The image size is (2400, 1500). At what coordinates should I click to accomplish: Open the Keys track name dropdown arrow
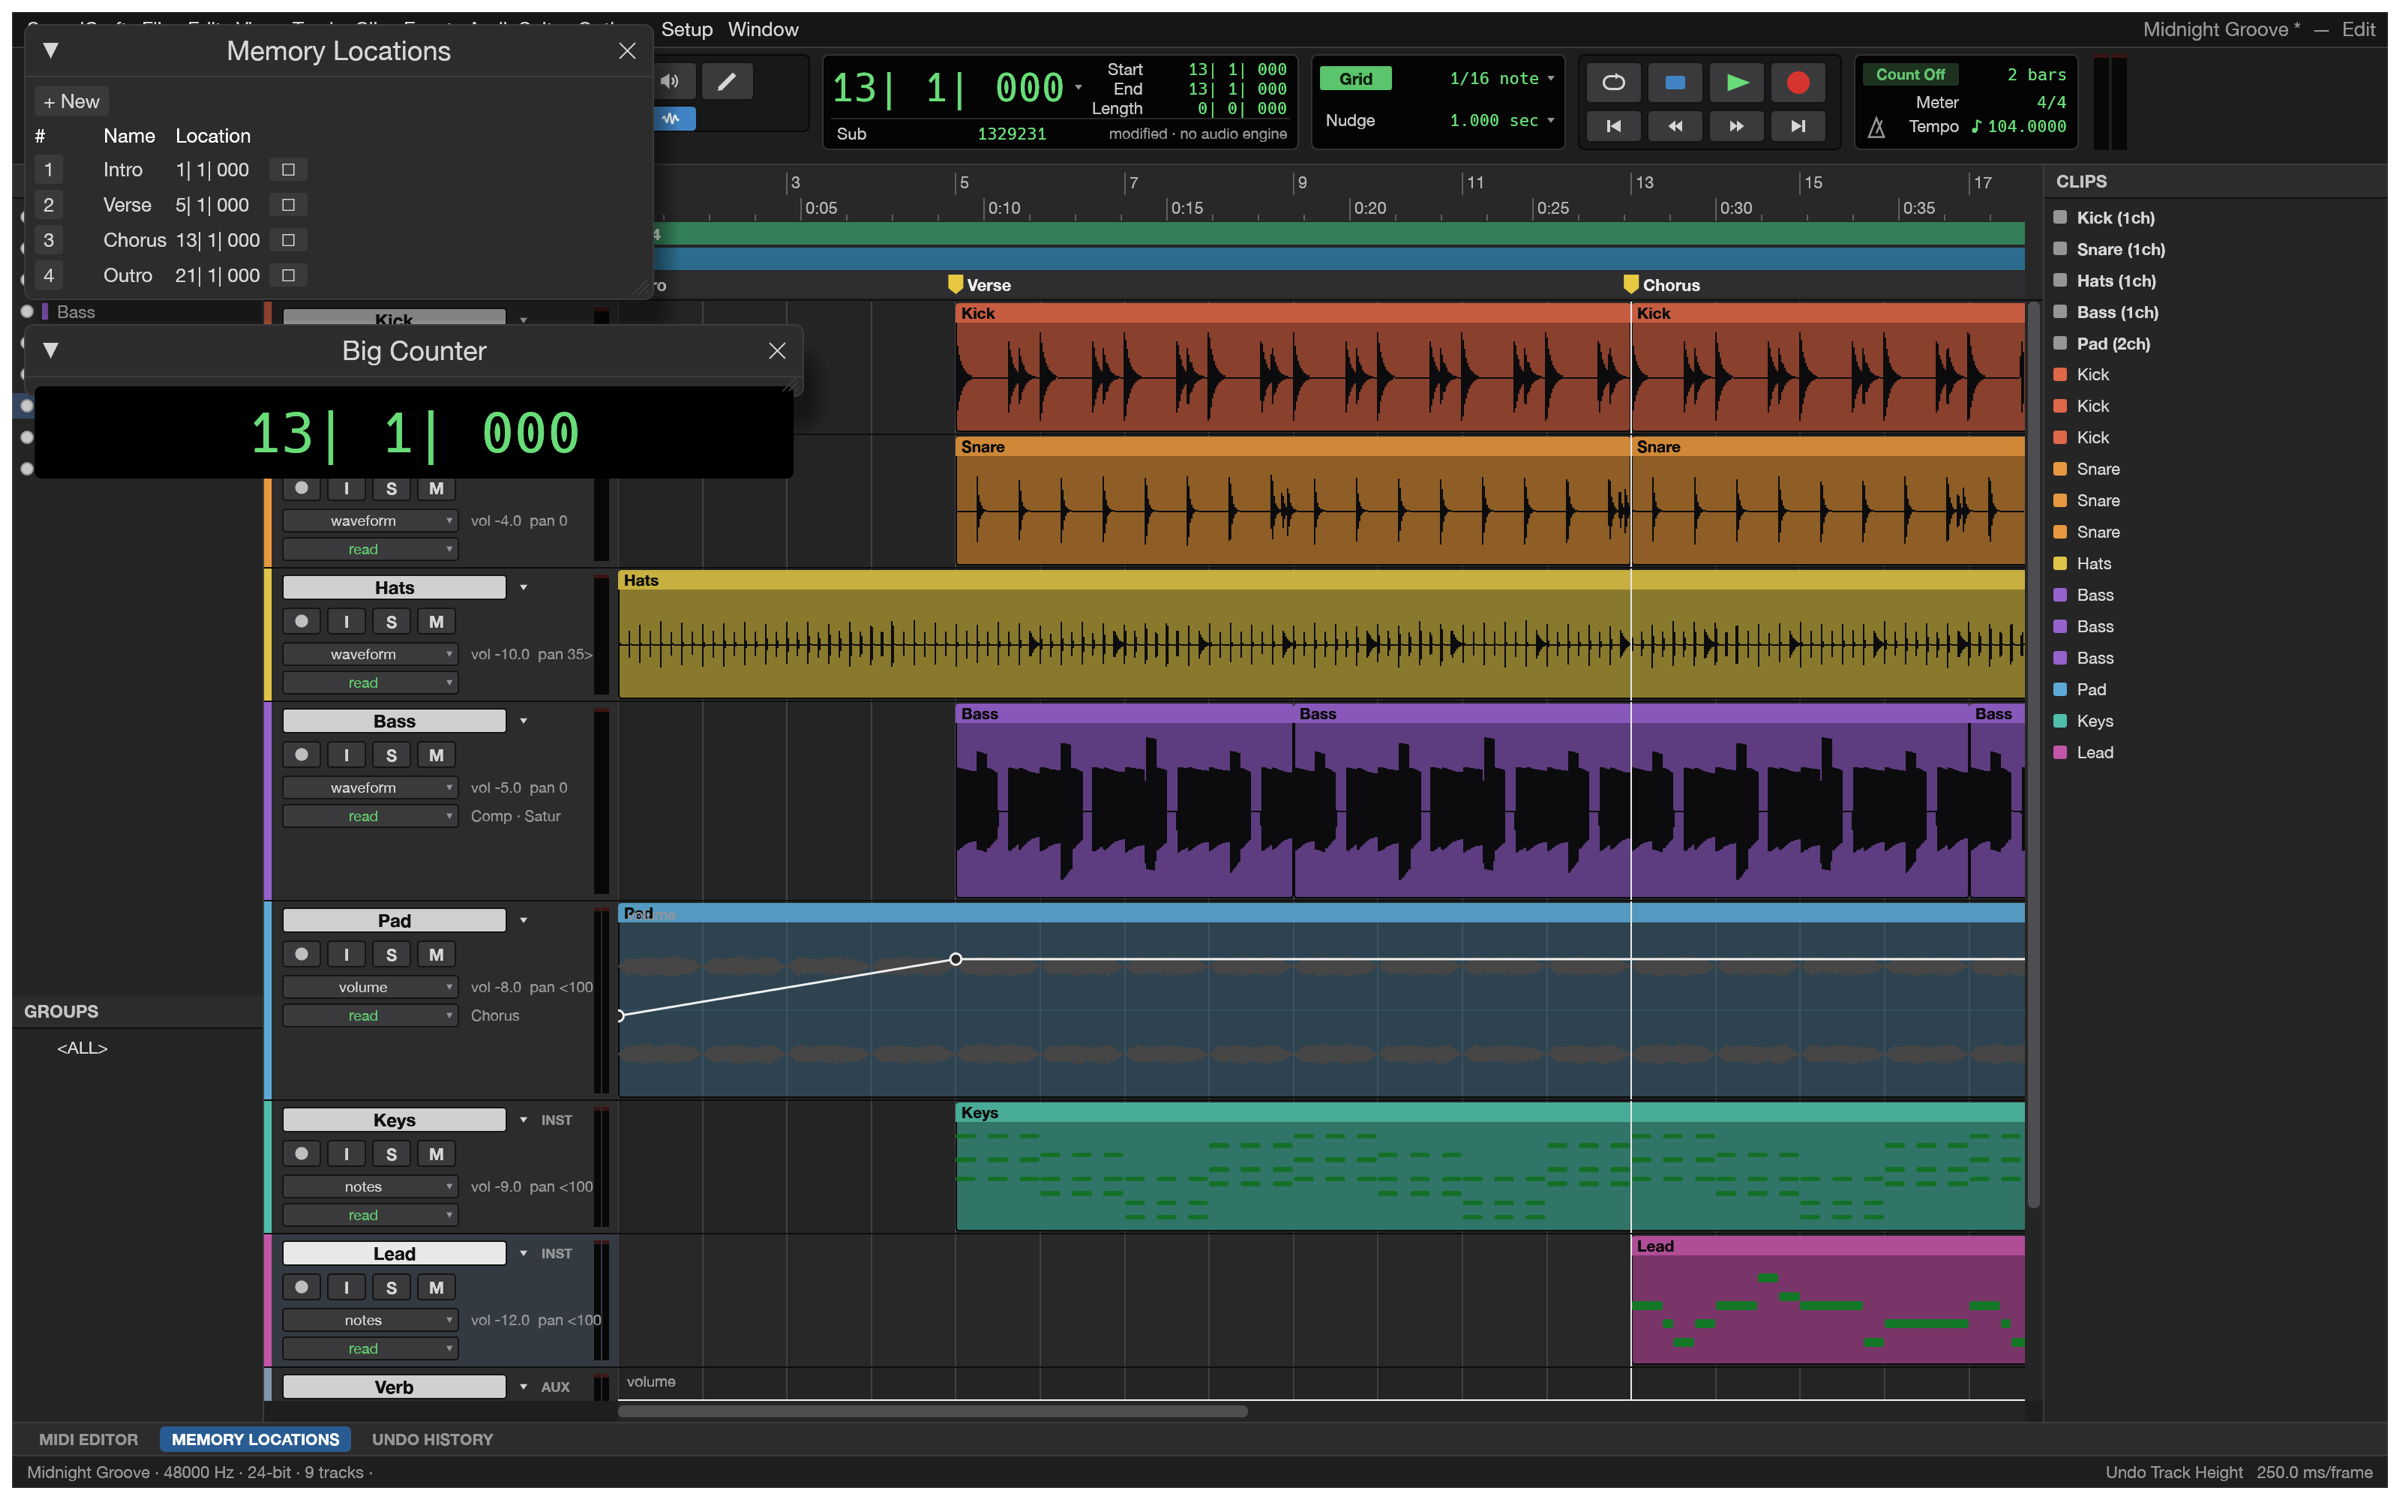523,1120
